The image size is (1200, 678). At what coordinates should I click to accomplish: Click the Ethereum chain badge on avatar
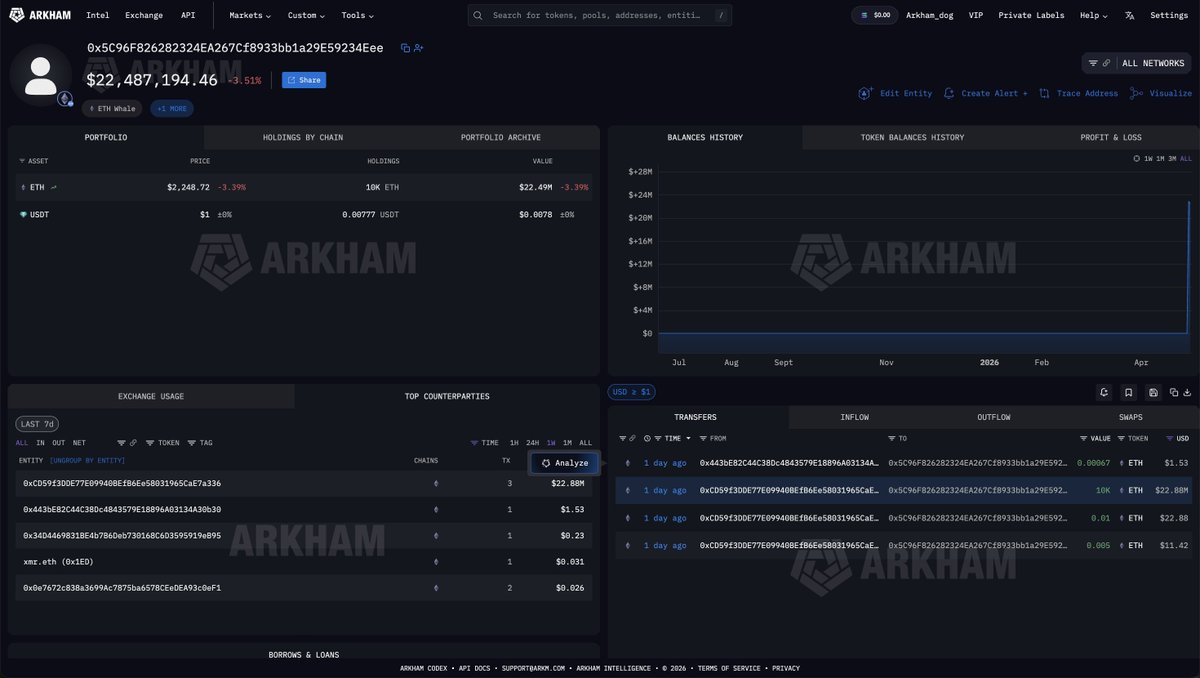click(x=65, y=98)
